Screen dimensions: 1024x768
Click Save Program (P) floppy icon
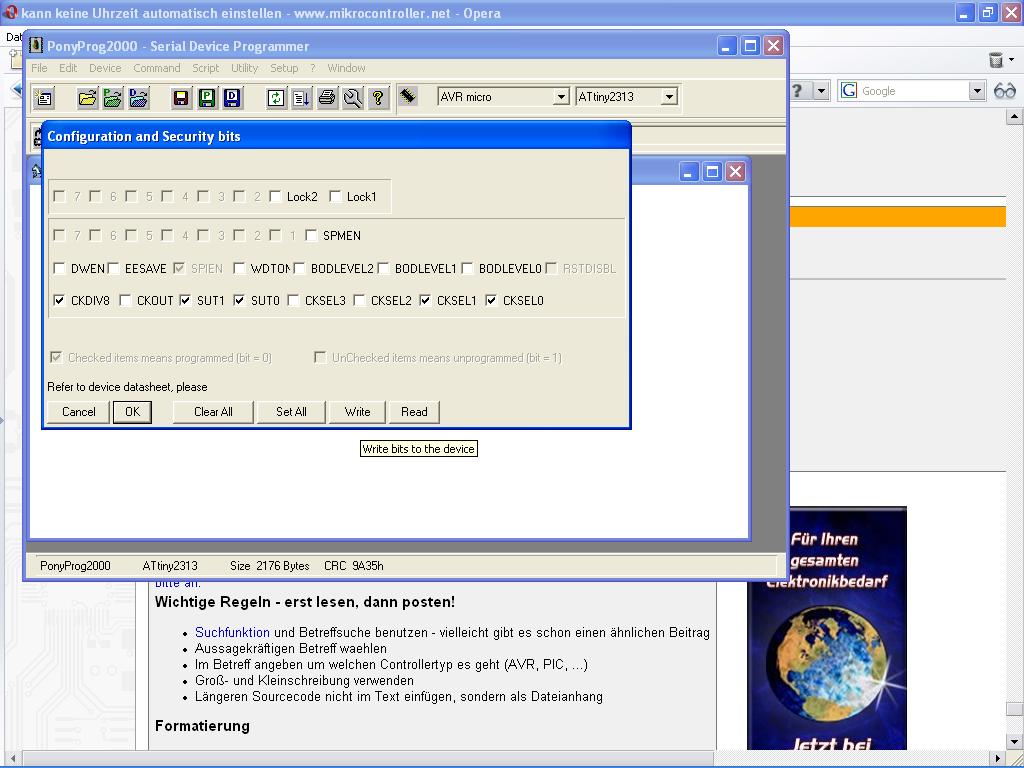207,98
